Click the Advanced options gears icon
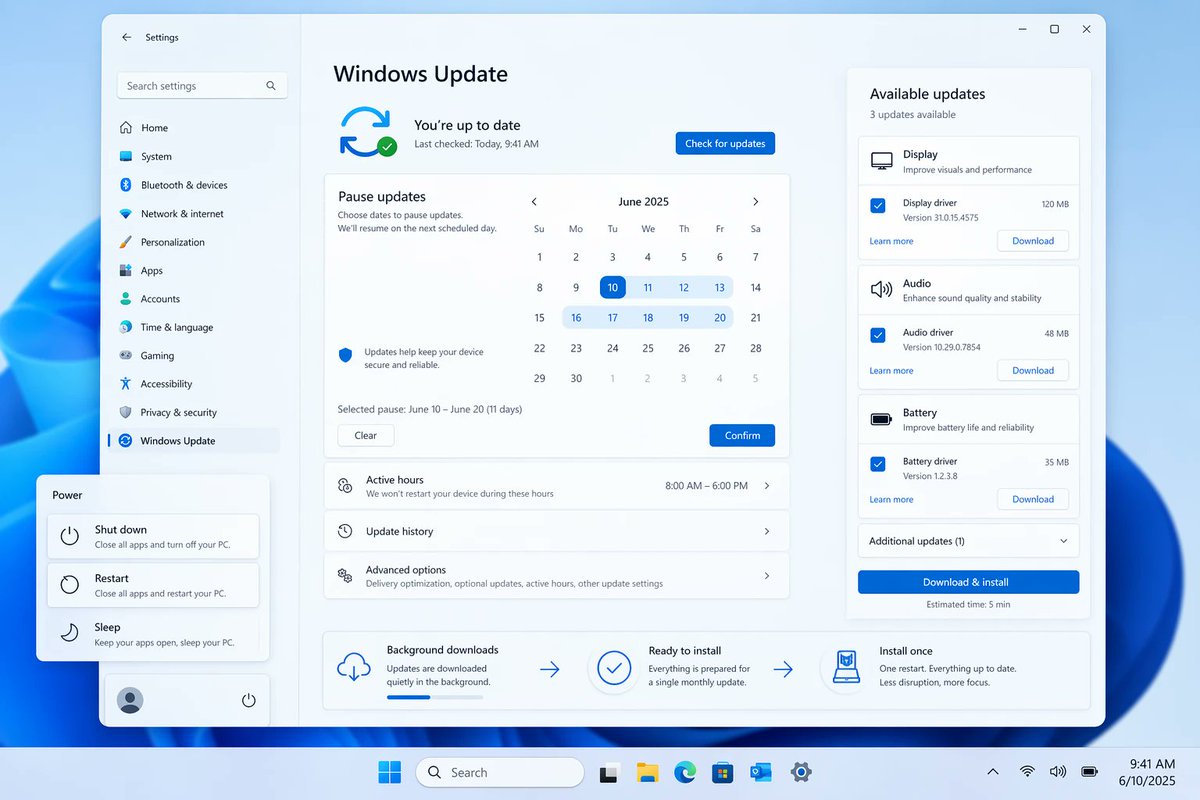This screenshot has height=800, width=1200. point(345,576)
